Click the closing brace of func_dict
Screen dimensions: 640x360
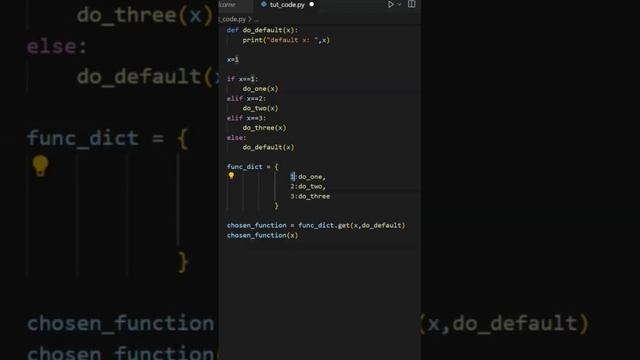tap(276, 206)
